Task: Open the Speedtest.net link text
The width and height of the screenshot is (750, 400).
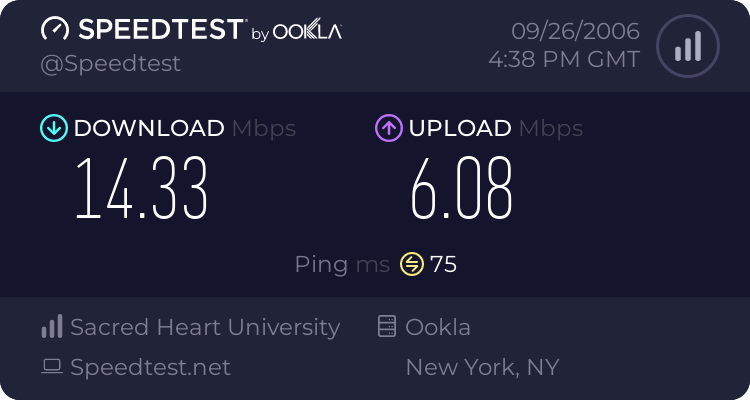Action: coord(151,367)
